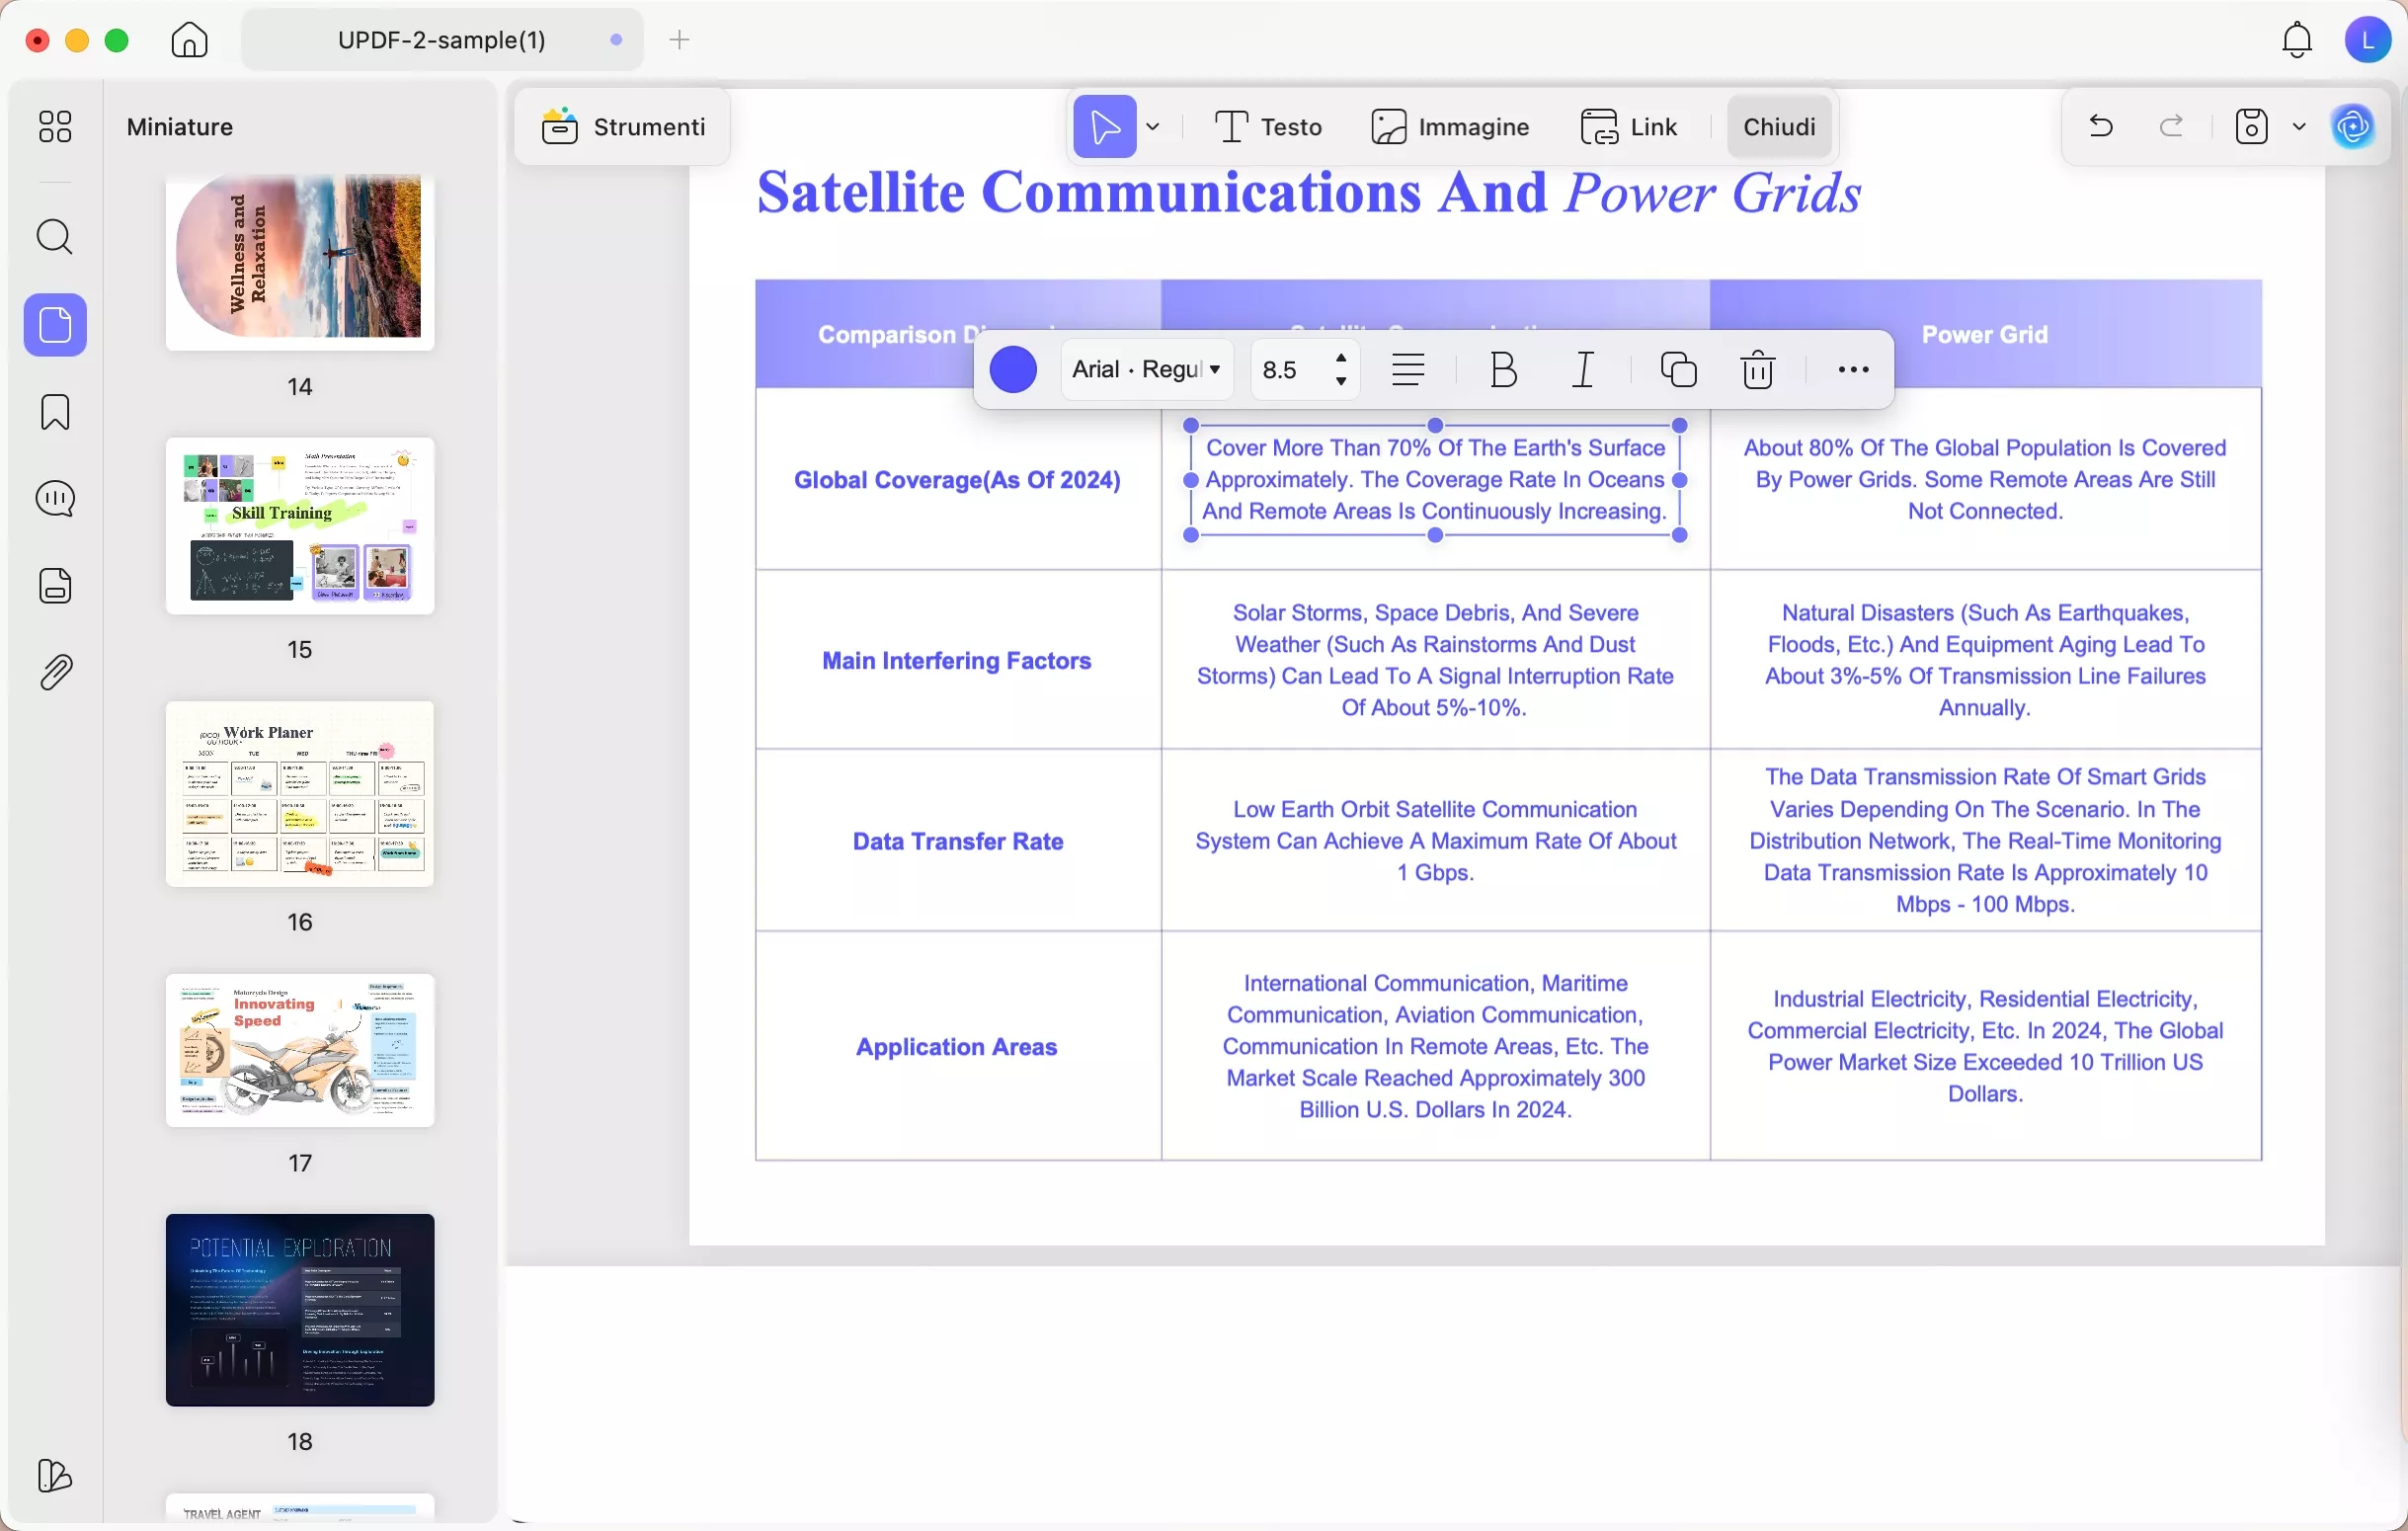Toggle bold formatting on selected text
This screenshot has width=2408, height=1531.
1502,369
